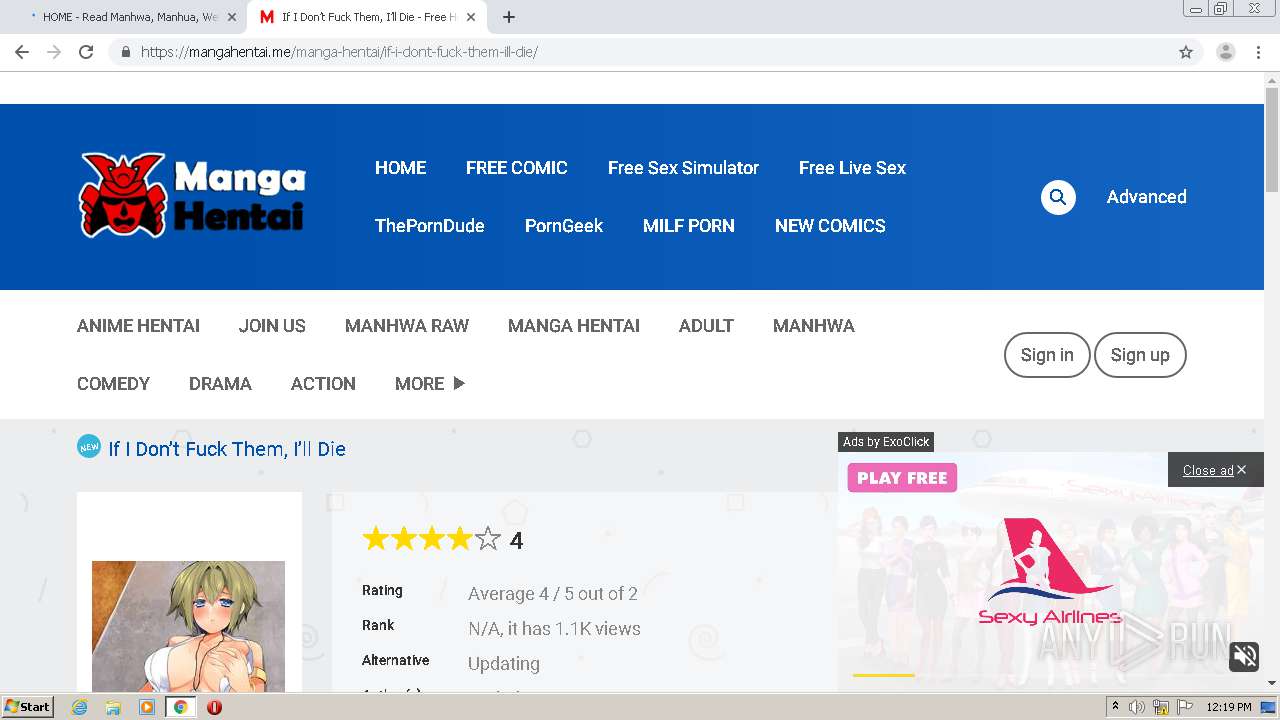Open the system tray volume icon
The image size is (1280, 720).
[1137, 707]
